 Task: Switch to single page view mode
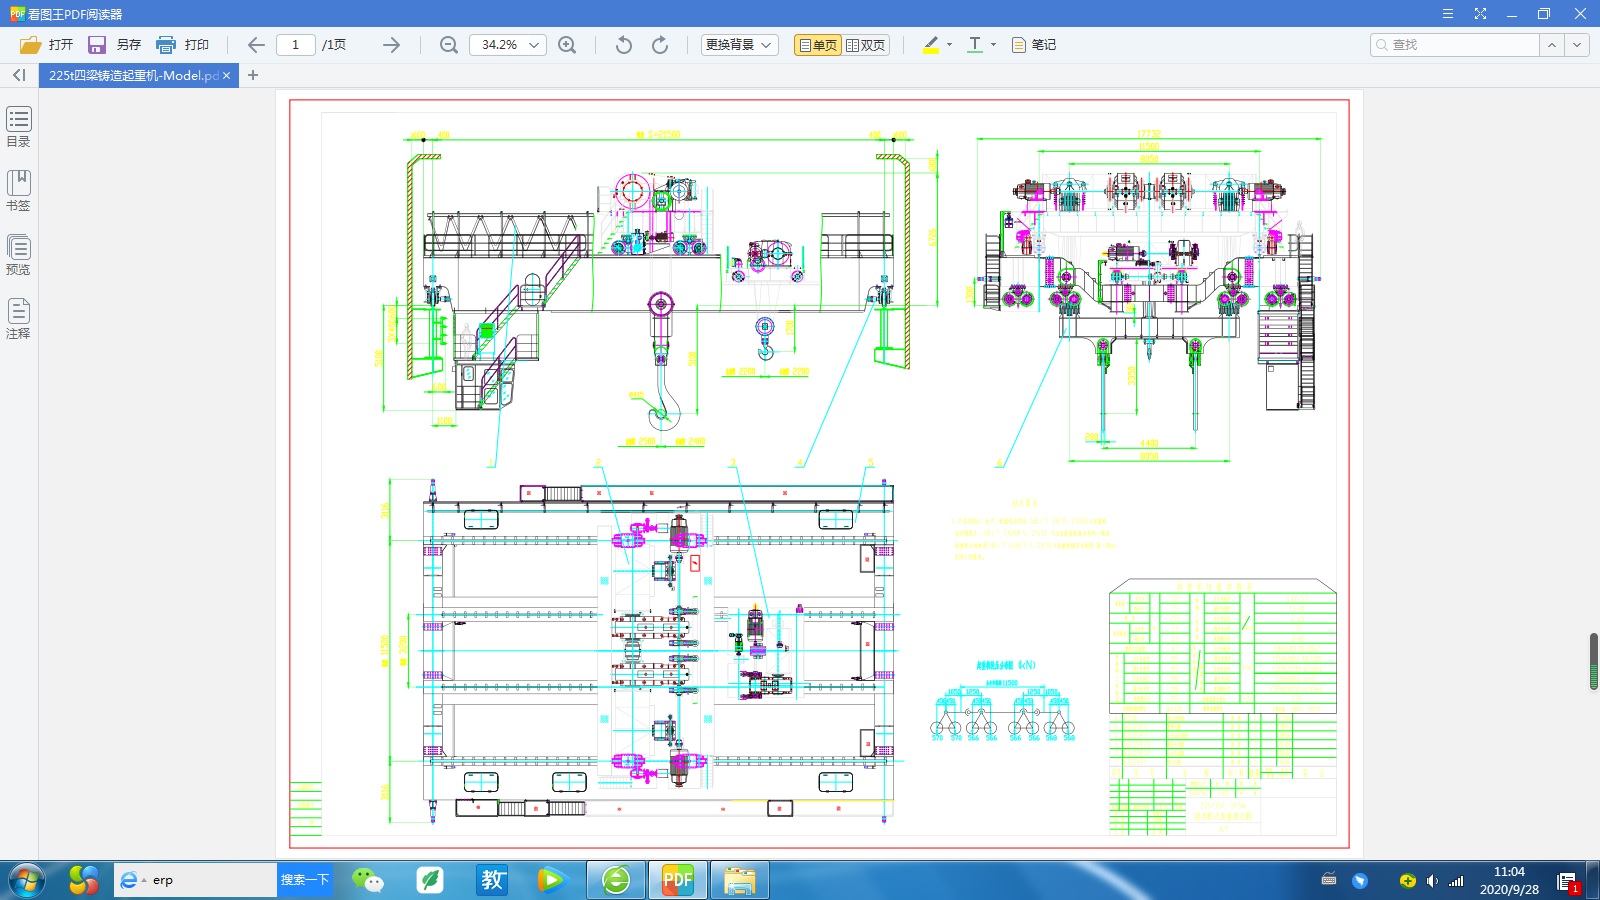click(817, 45)
